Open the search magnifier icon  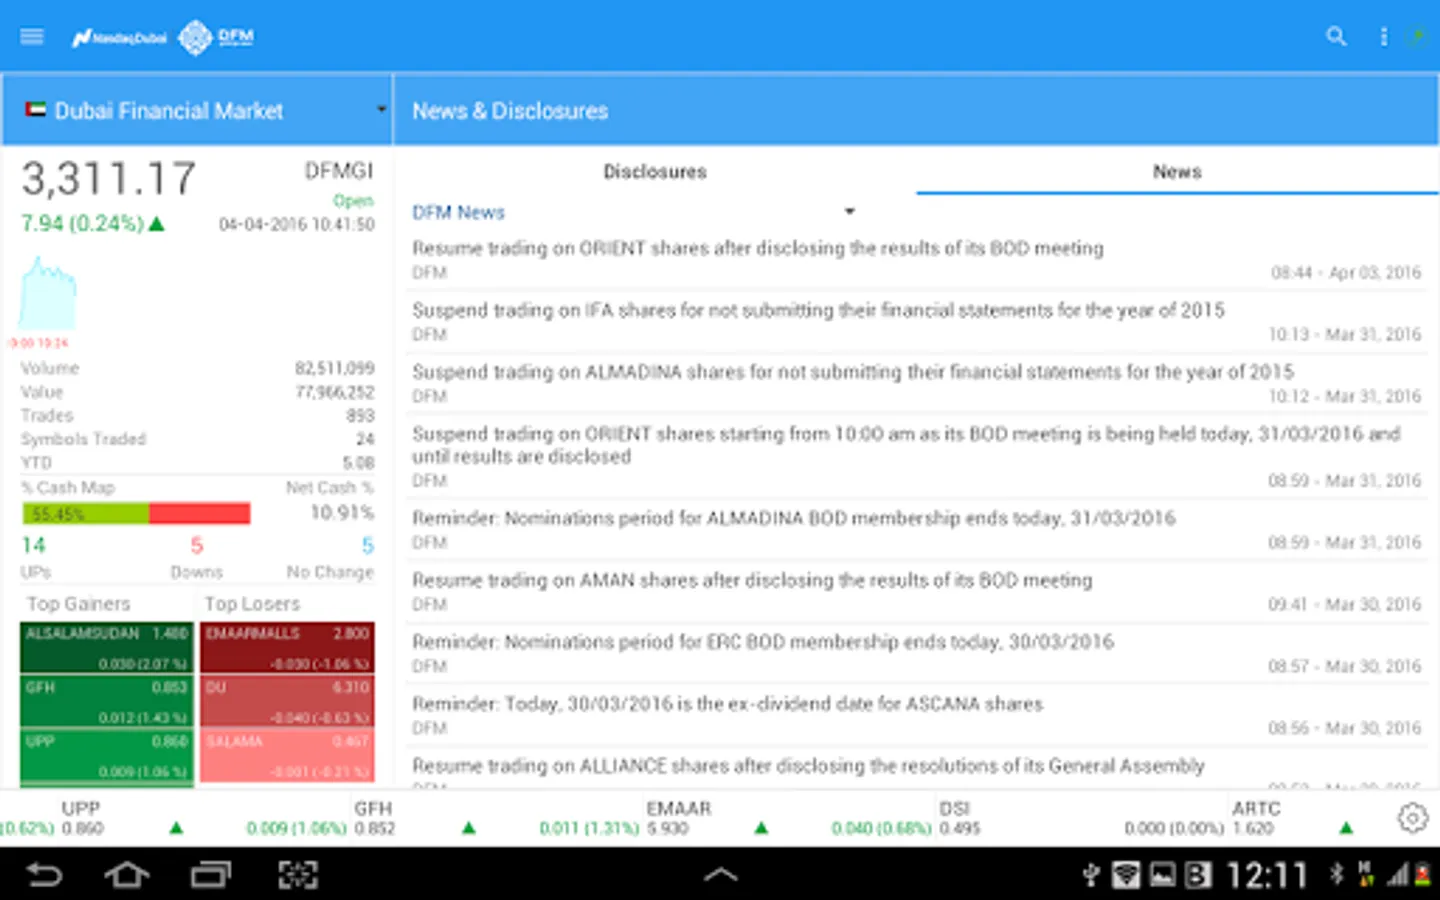(1336, 36)
